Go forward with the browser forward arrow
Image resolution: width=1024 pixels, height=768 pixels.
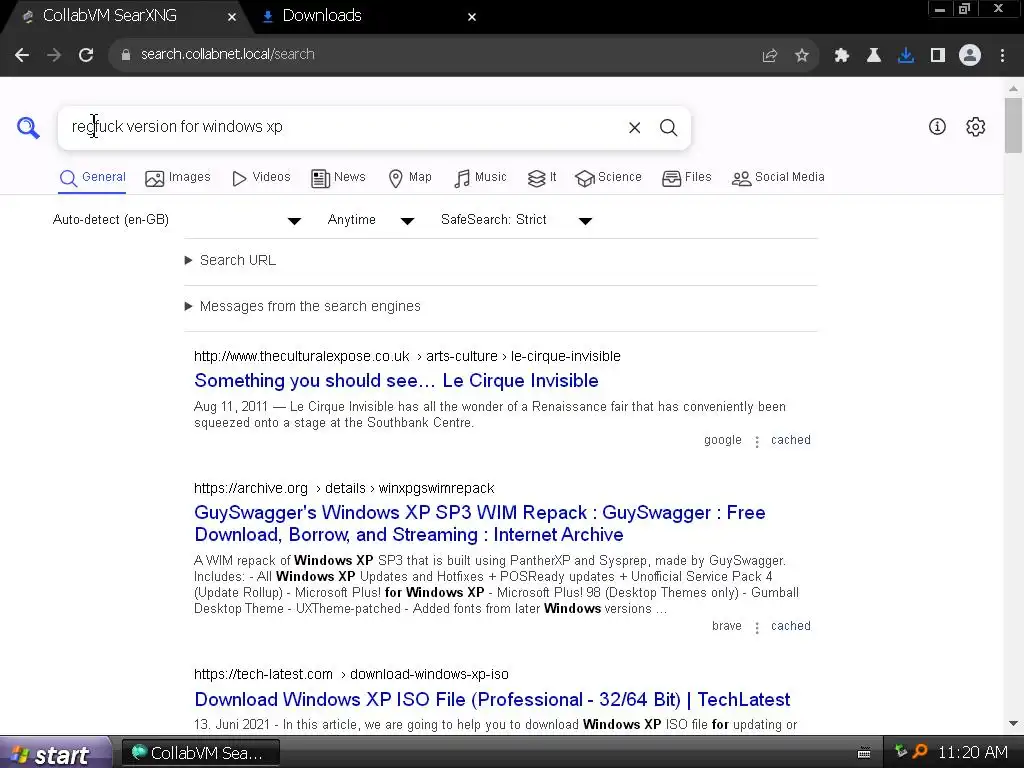click(x=54, y=55)
